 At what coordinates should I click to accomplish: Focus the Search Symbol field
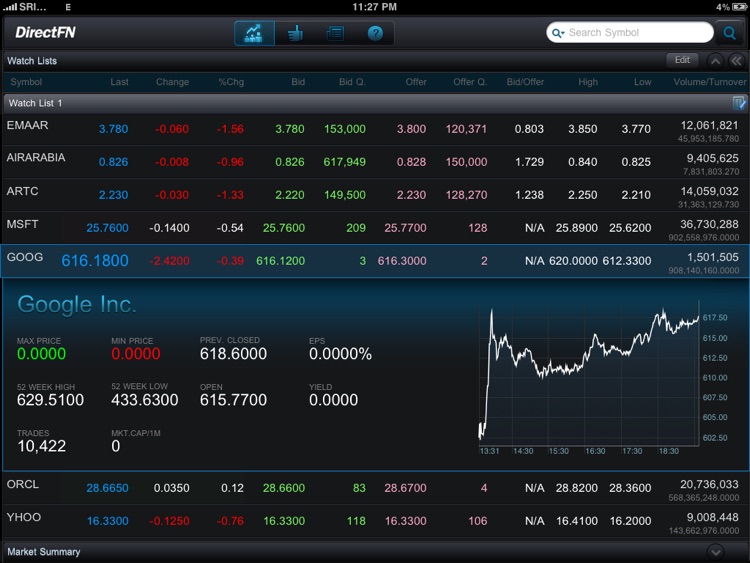(629, 33)
